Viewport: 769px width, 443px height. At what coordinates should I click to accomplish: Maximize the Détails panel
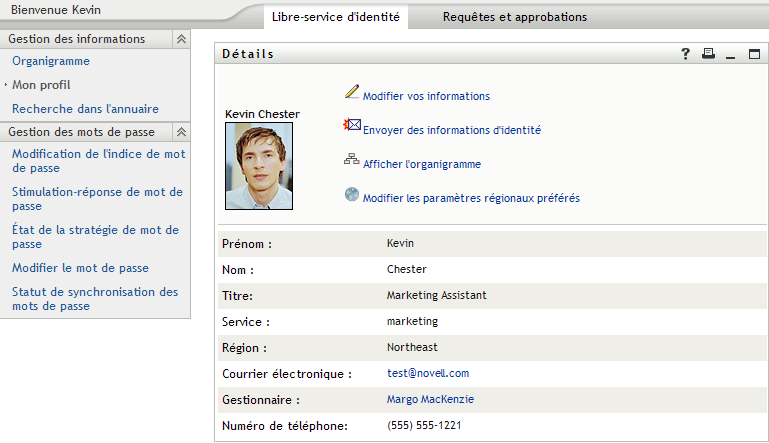(x=754, y=54)
